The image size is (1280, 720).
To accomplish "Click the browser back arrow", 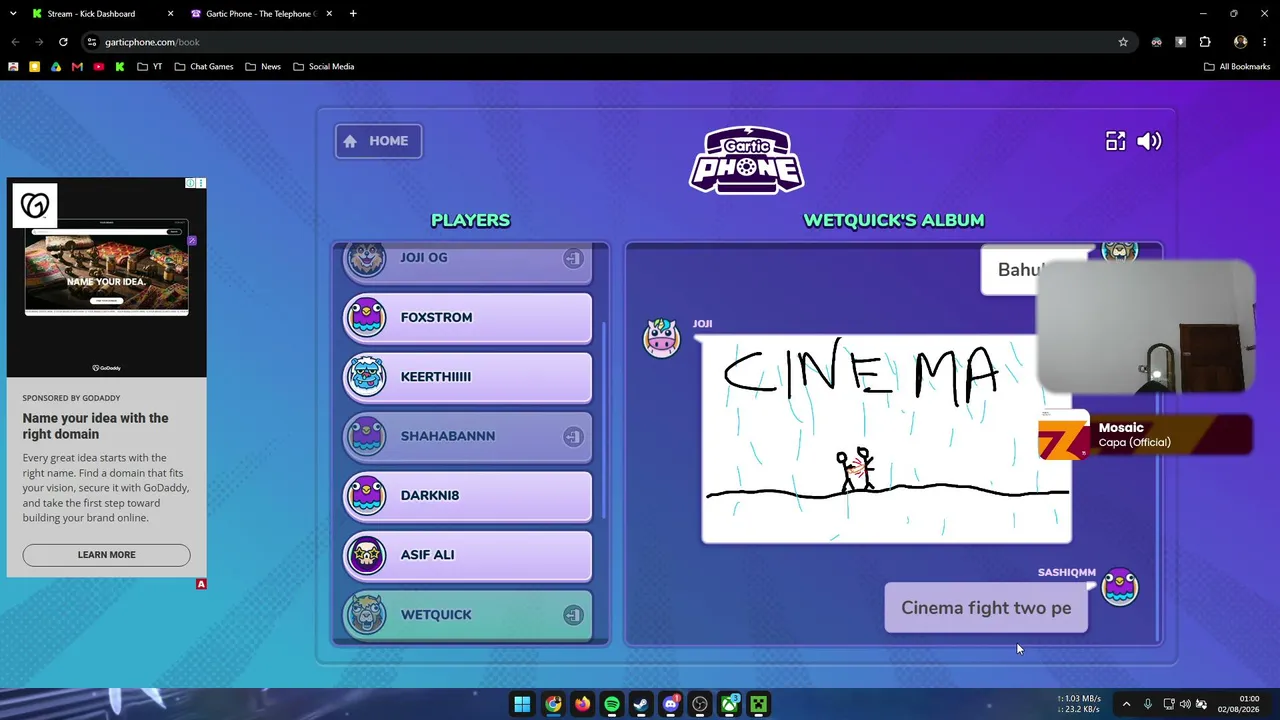I will [x=15, y=42].
